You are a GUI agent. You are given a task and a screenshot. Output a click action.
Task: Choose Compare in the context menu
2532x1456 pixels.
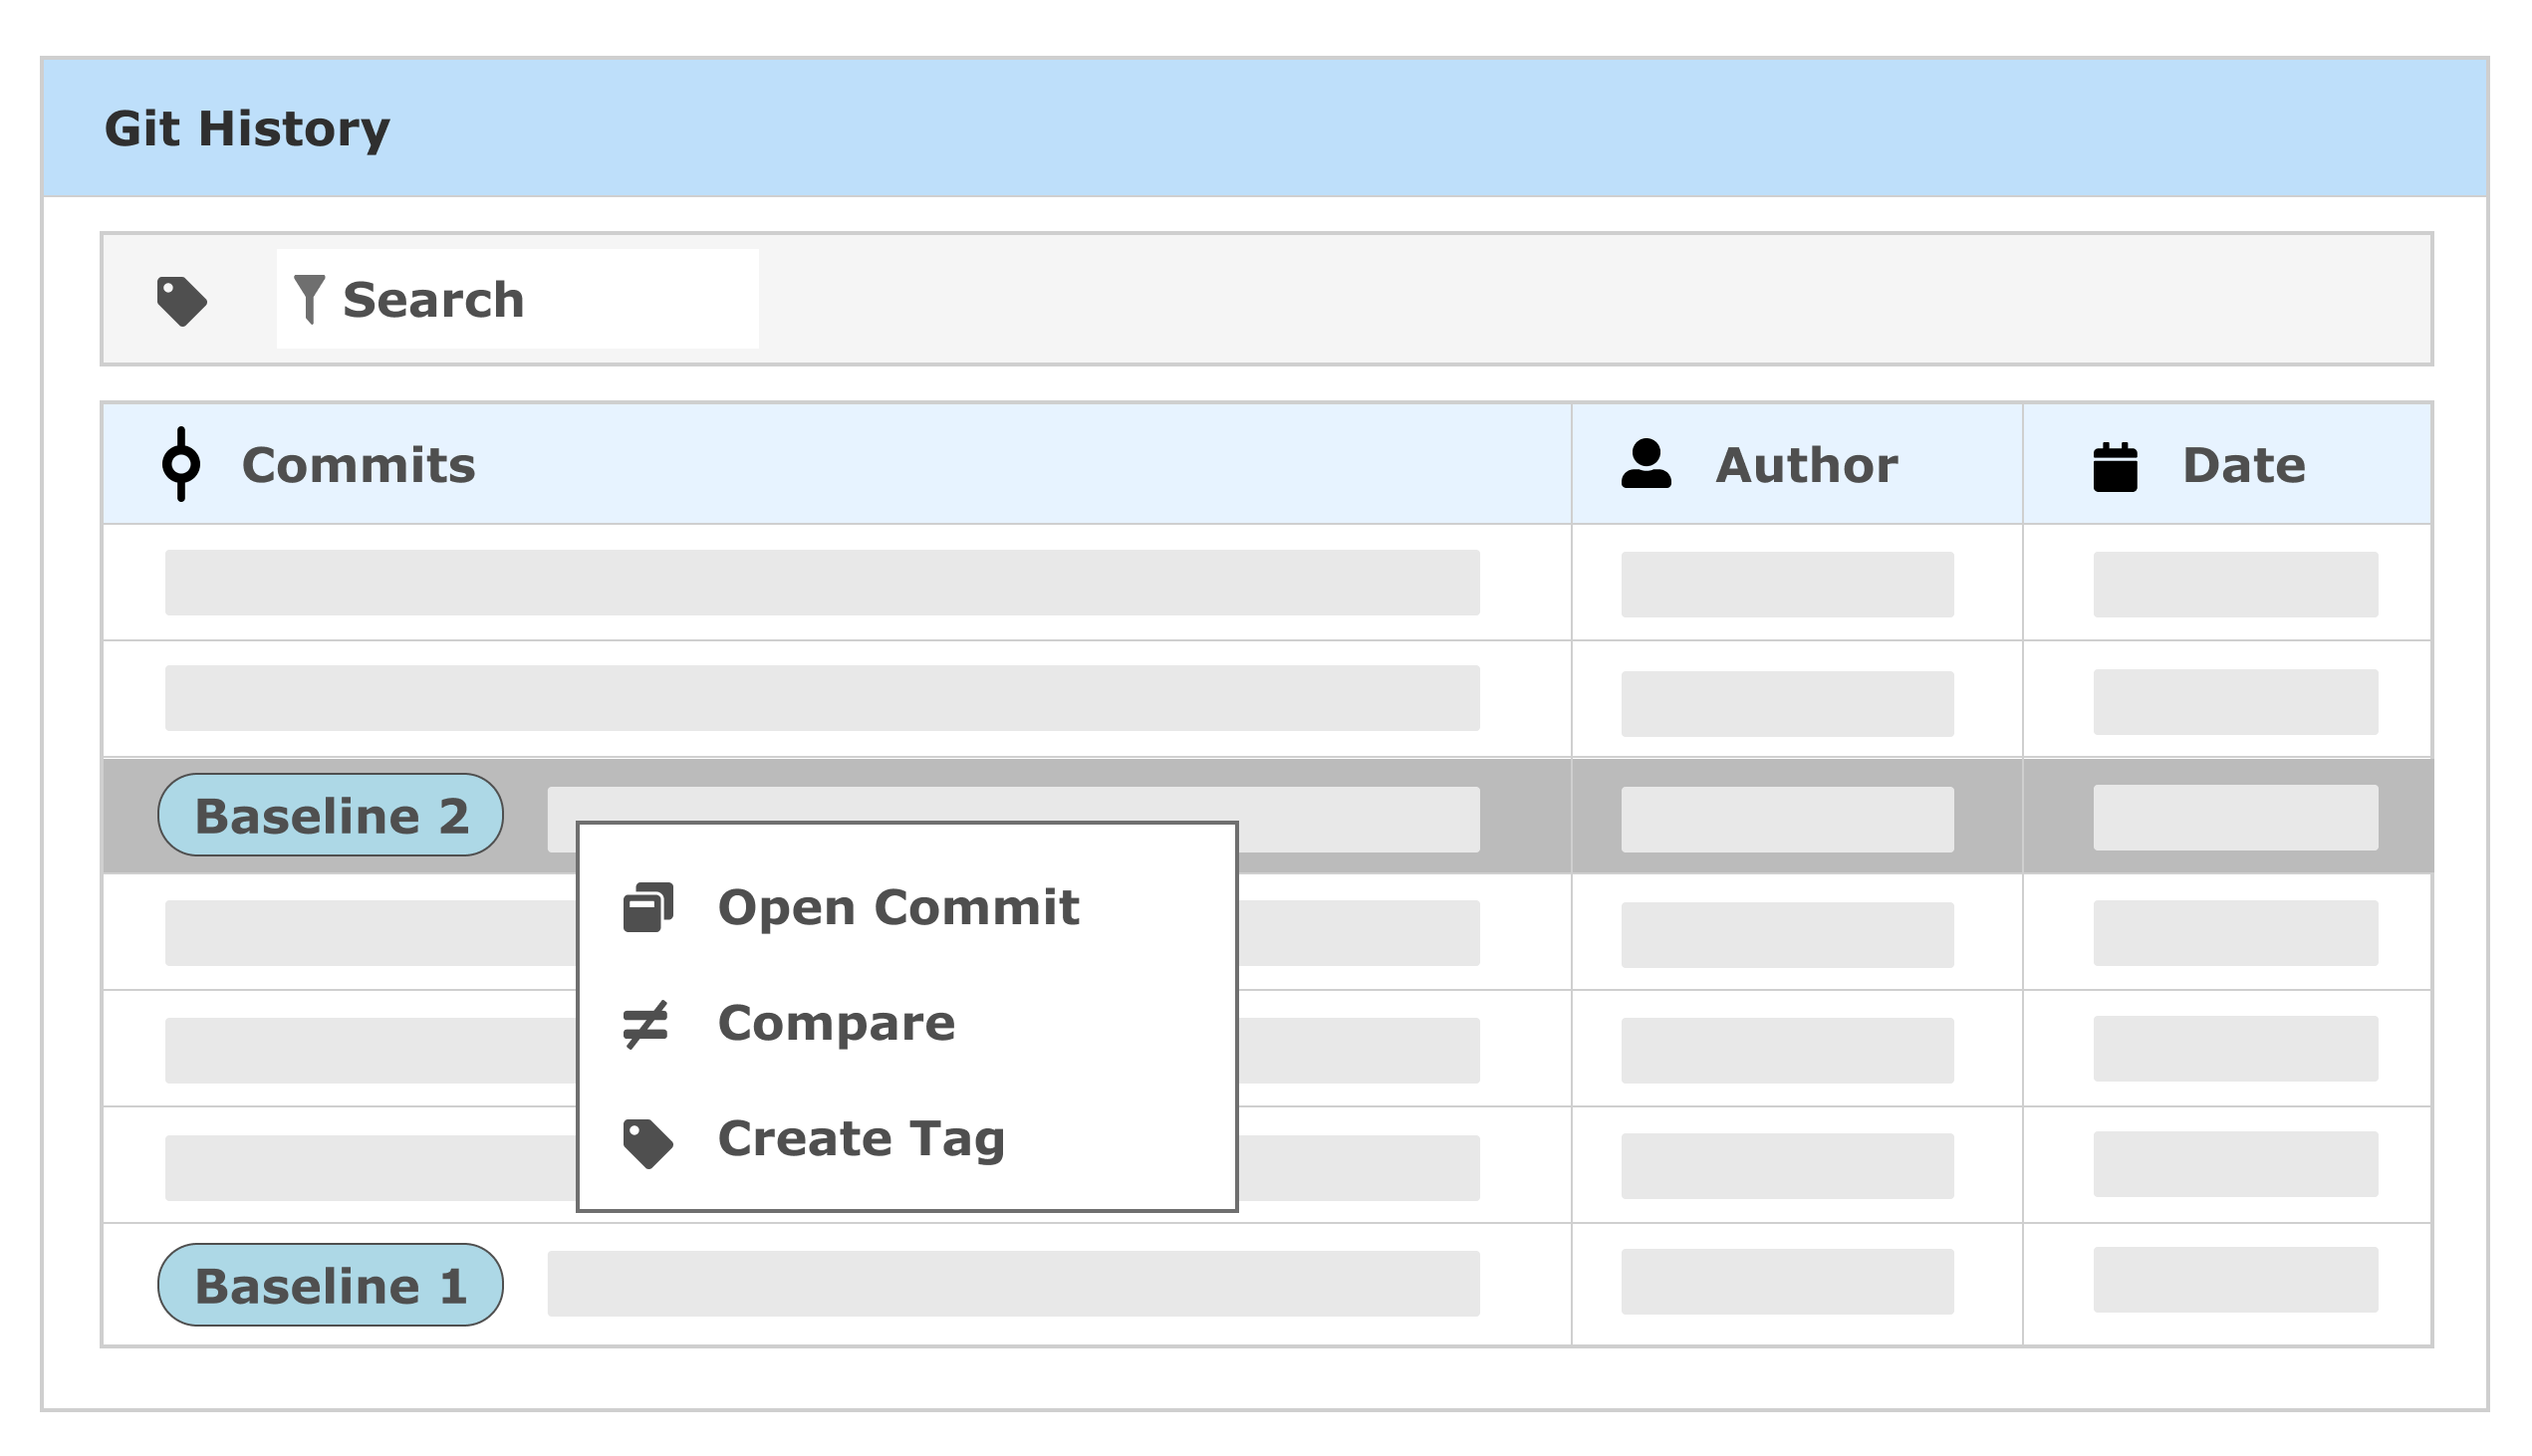pos(837,1022)
